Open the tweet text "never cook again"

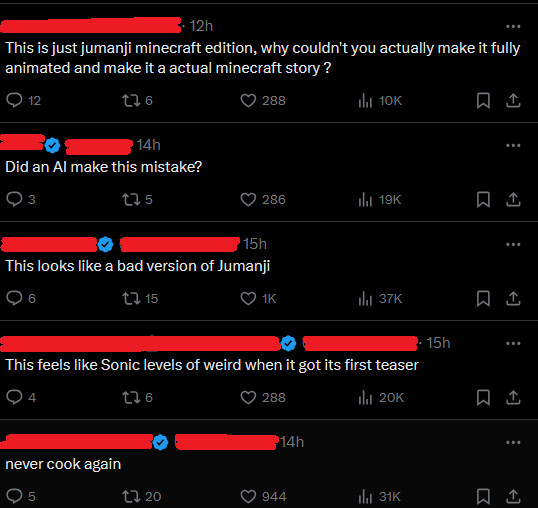[63, 464]
